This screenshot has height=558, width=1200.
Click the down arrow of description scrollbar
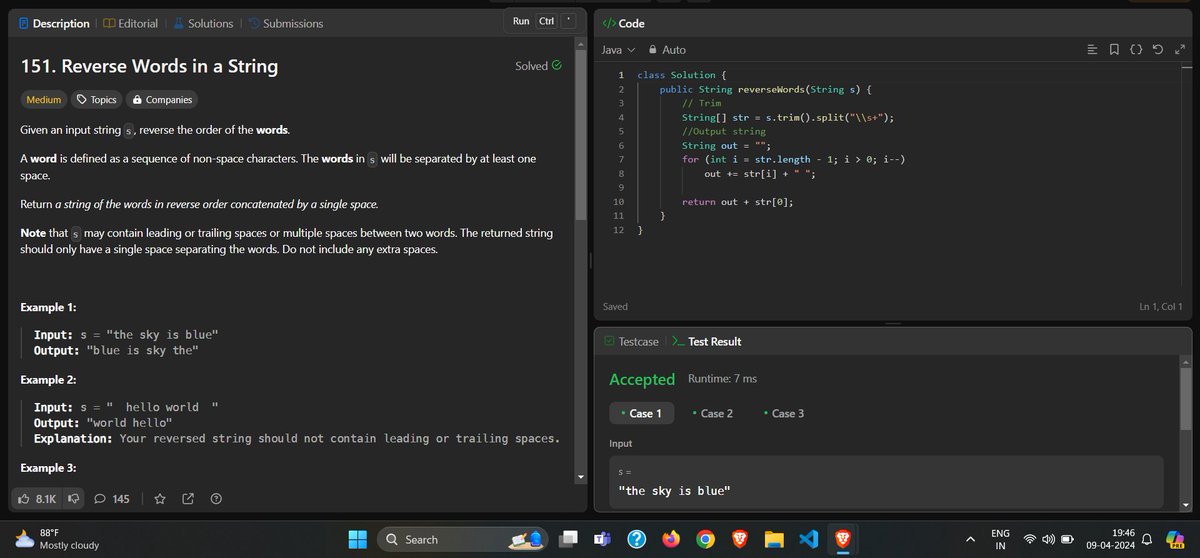point(581,478)
